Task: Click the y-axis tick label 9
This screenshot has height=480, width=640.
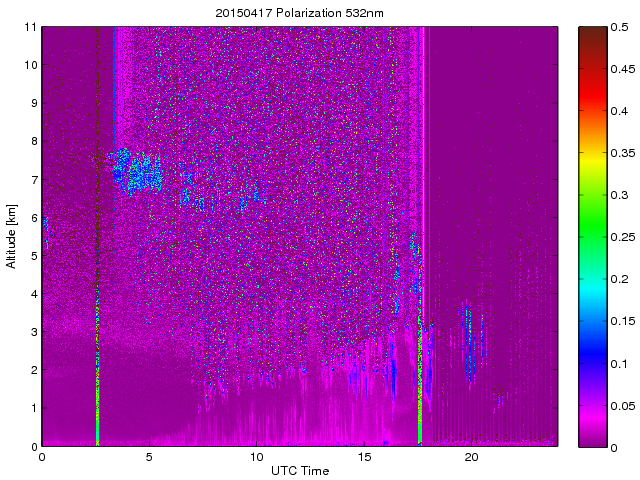Action: [x=33, y=103]
